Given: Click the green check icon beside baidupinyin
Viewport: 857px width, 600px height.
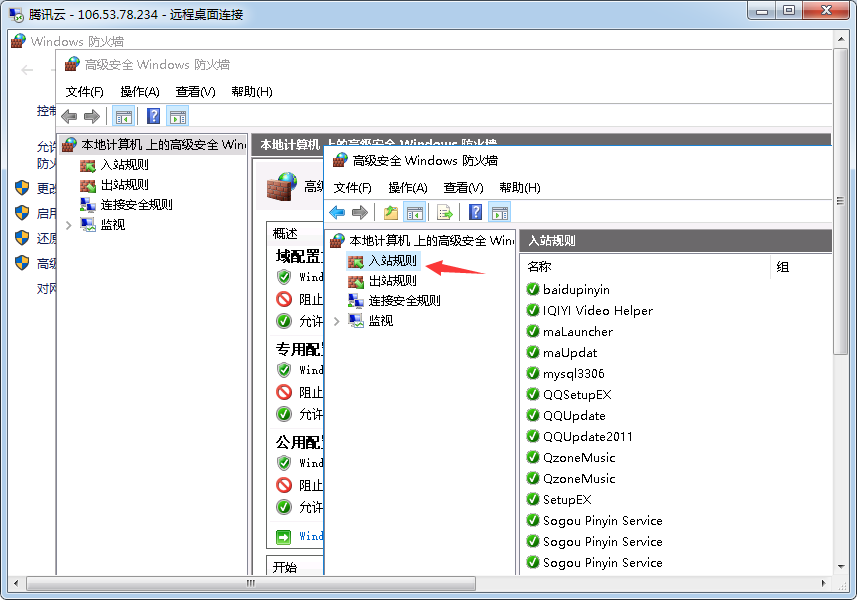Looking at the screenshot, I should pos(533,289).
